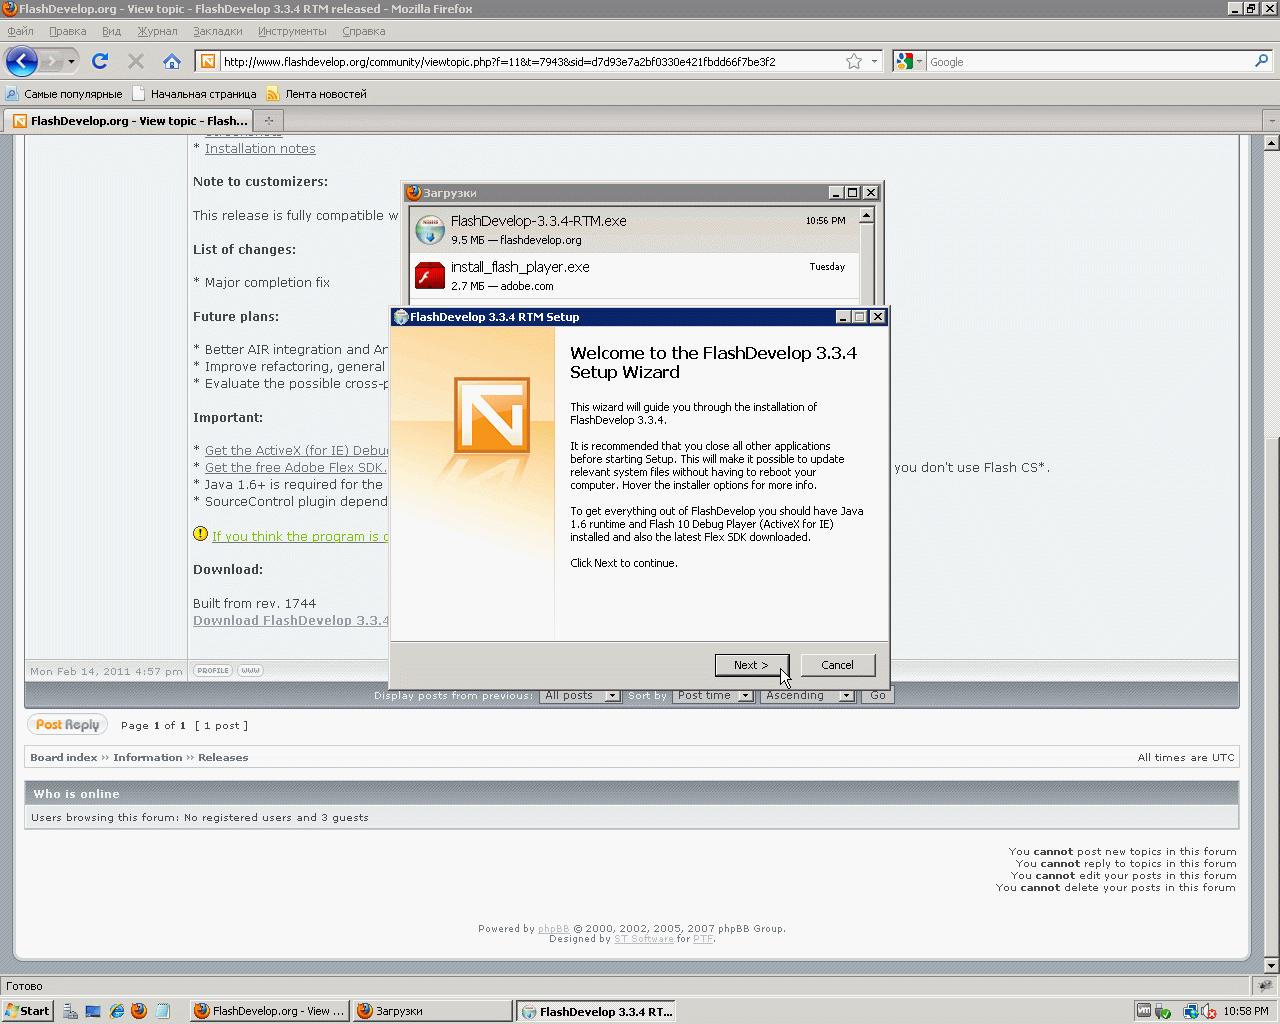Click the yellow warning icon in the post
The width and height of the screenshot is (1280, 1024).
200,534
